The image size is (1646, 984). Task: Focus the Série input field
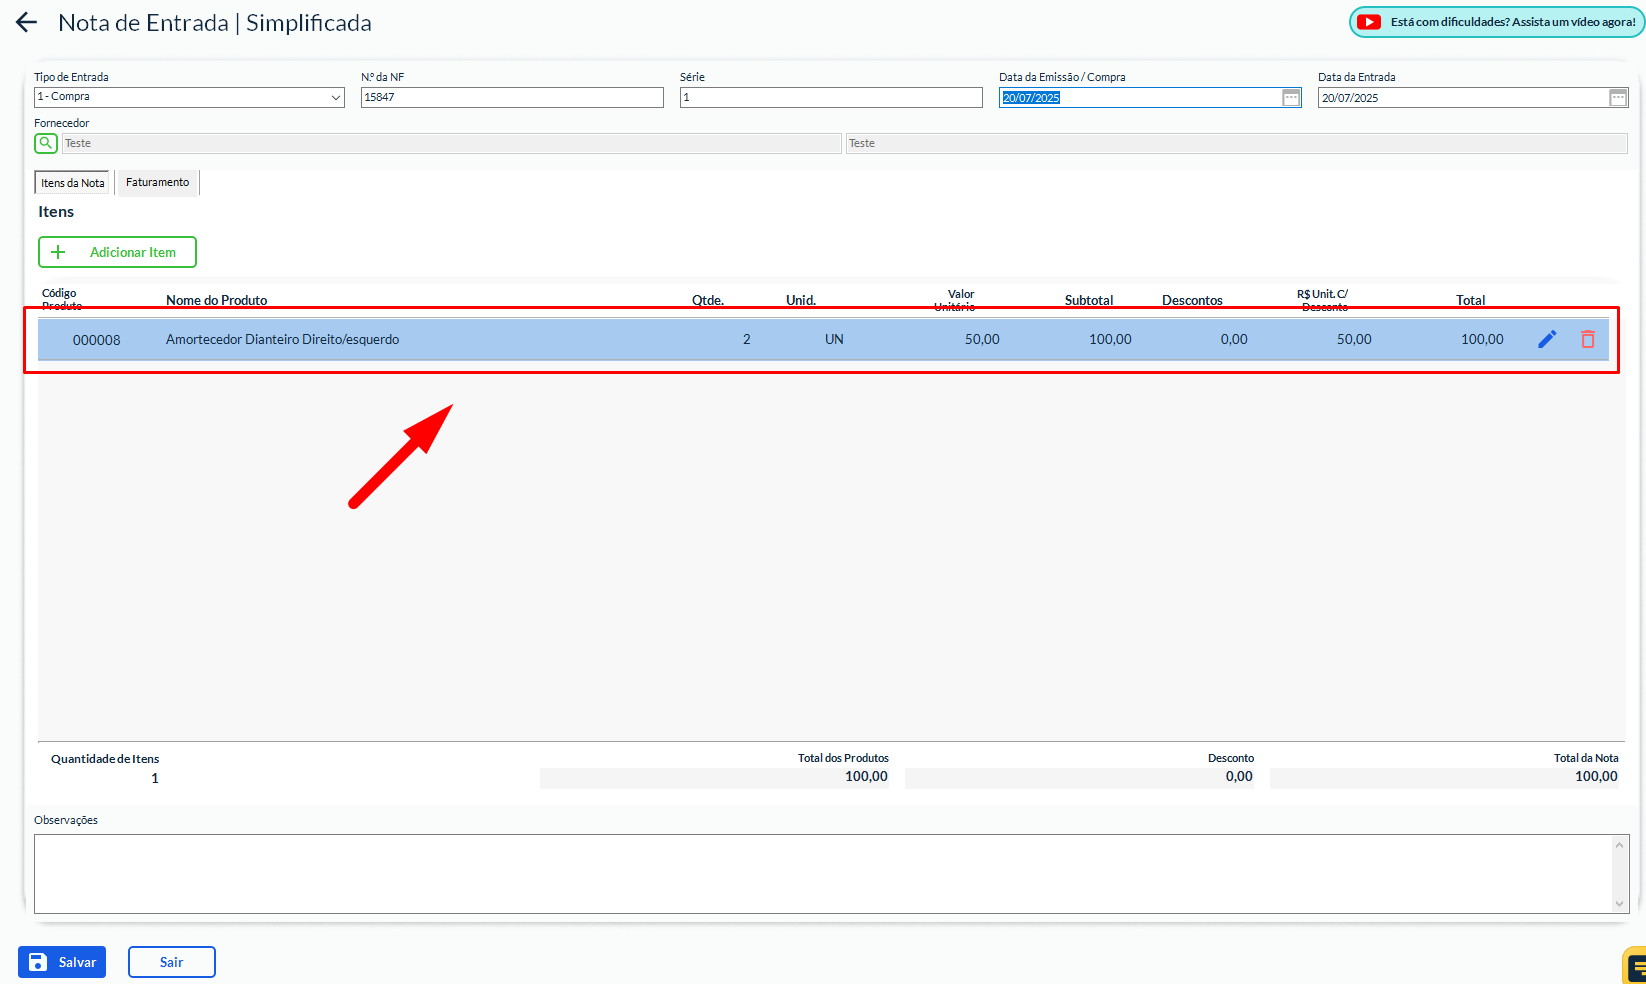[x=830, y=97]
